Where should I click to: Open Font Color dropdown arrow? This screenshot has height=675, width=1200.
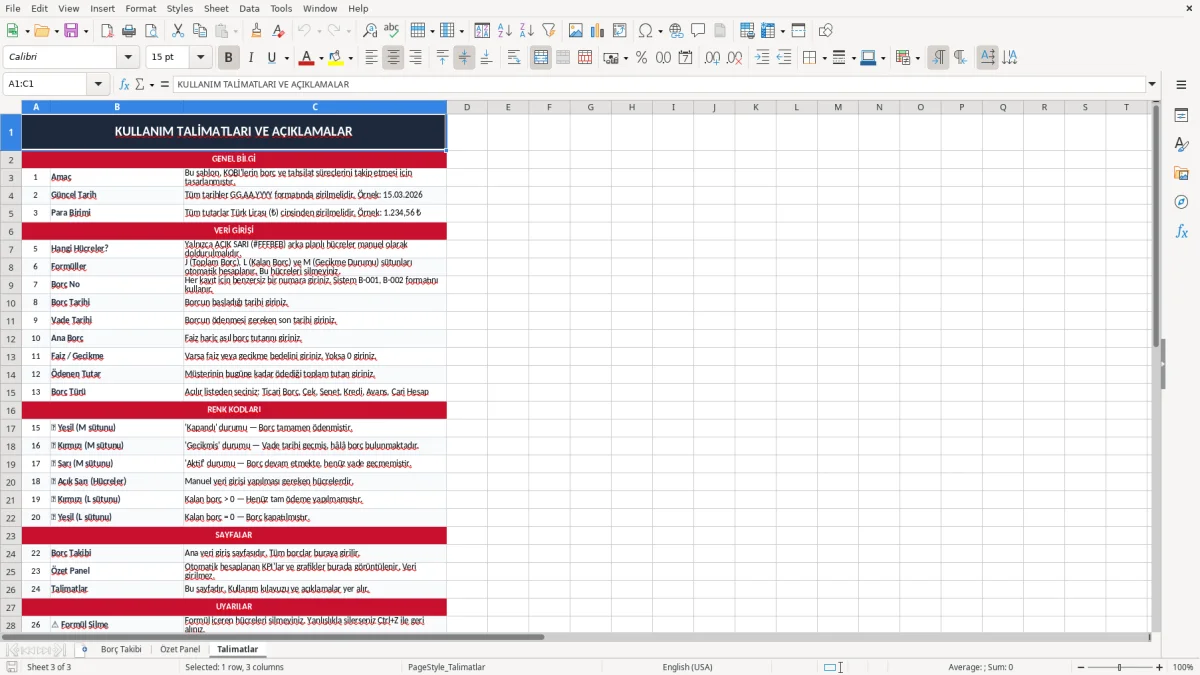coord(321,58)
